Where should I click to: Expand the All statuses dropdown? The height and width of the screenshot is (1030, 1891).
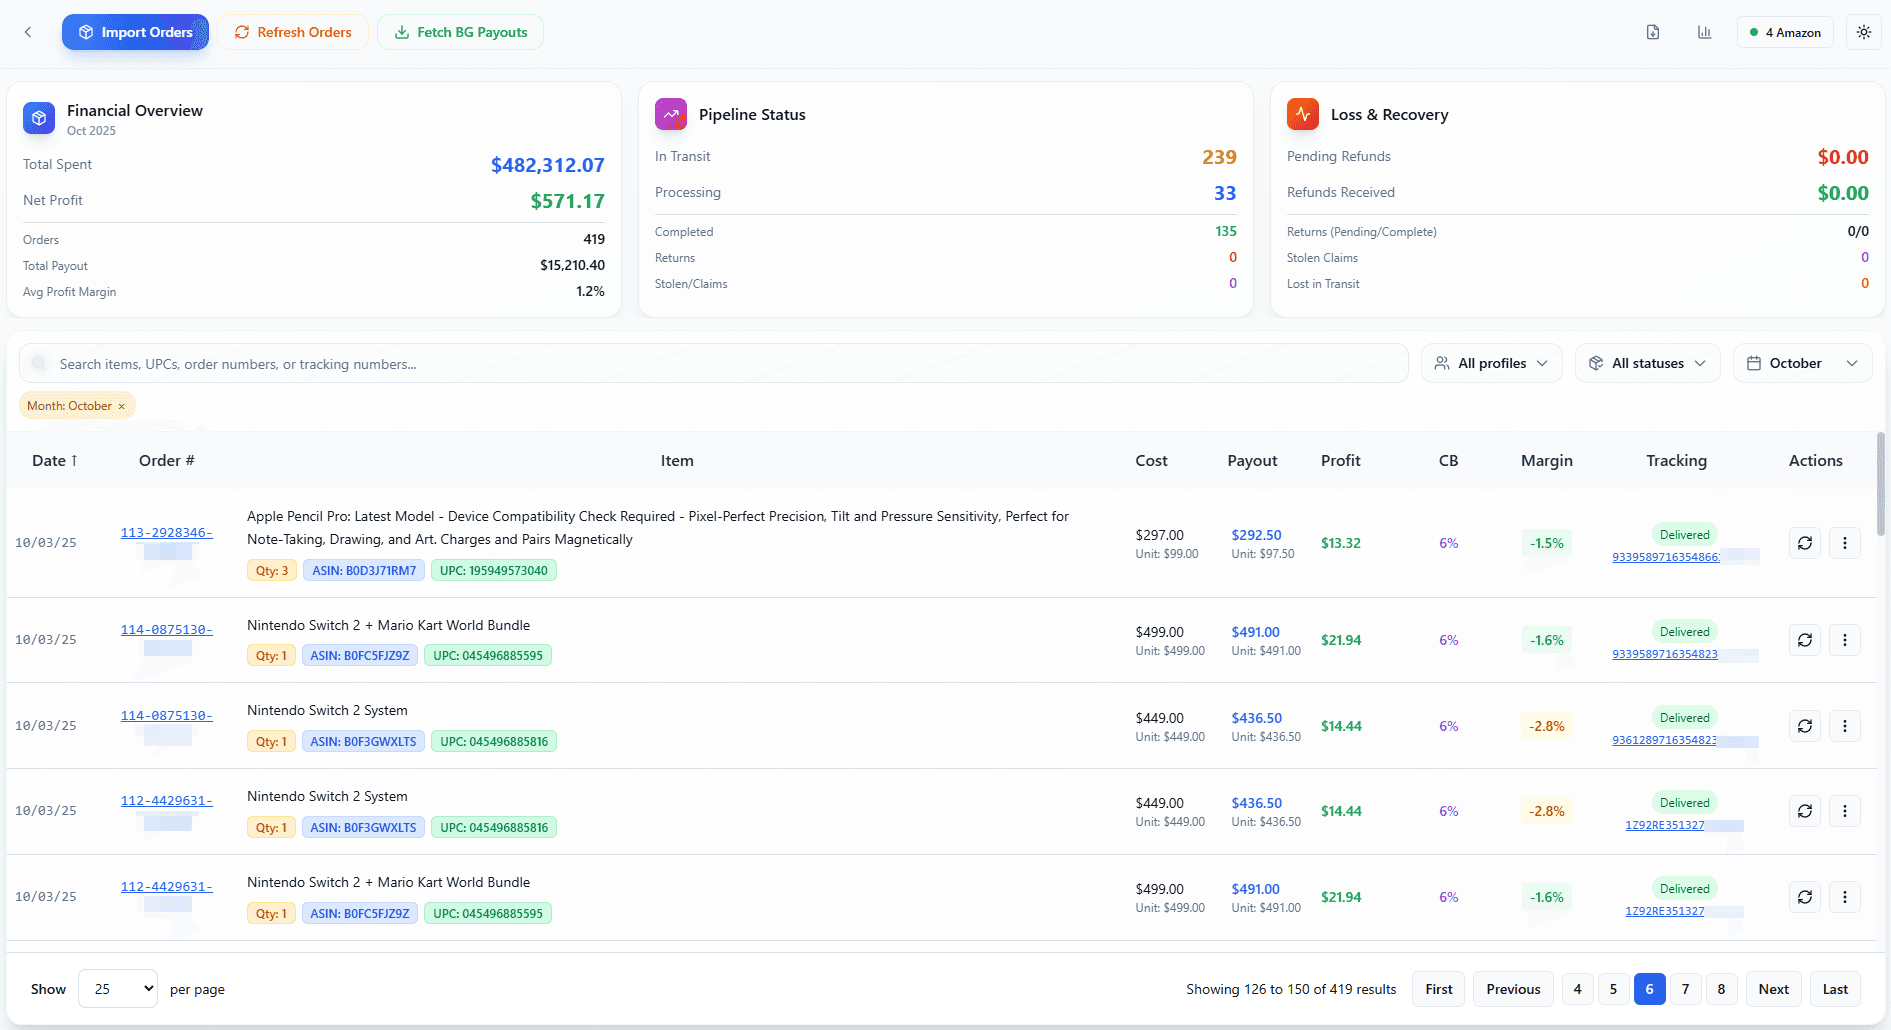pyautogui.click(x=1647, y=363)
